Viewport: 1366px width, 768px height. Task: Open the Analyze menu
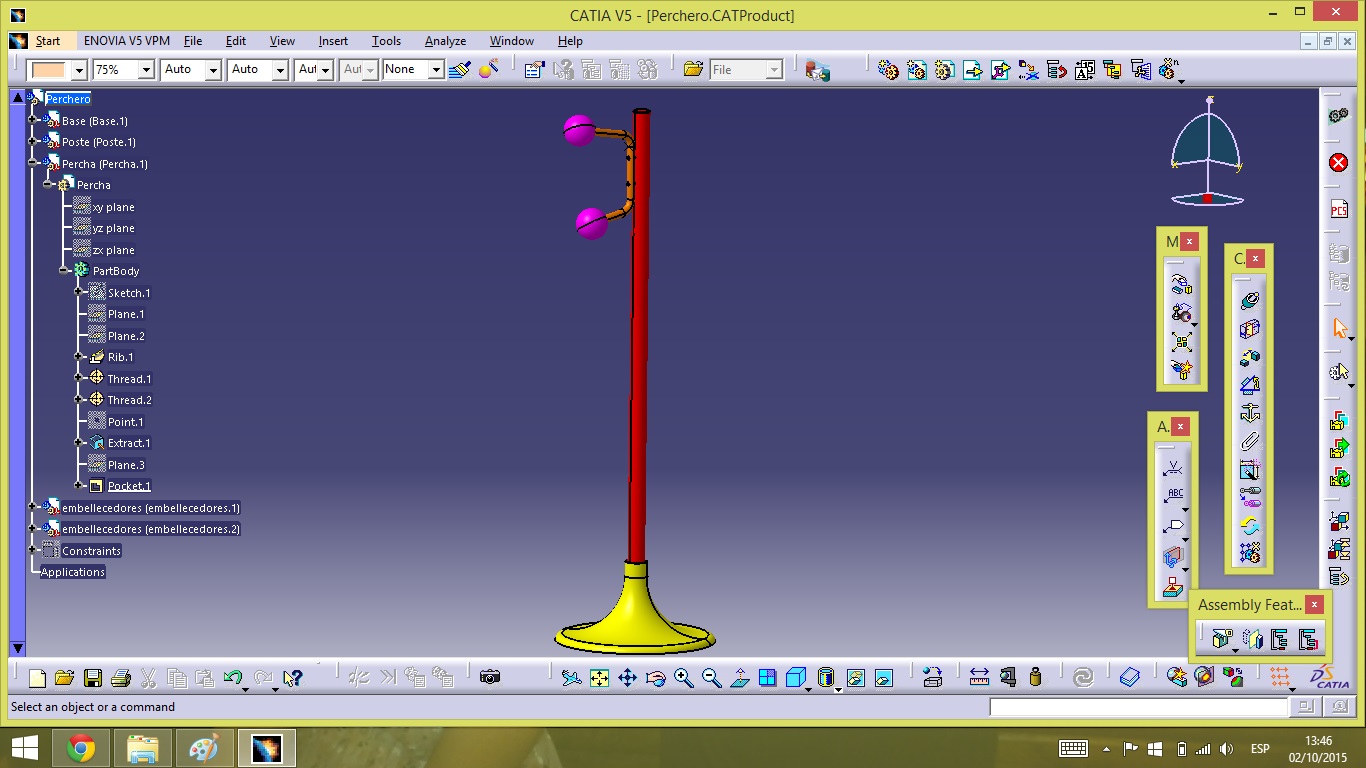445,41
